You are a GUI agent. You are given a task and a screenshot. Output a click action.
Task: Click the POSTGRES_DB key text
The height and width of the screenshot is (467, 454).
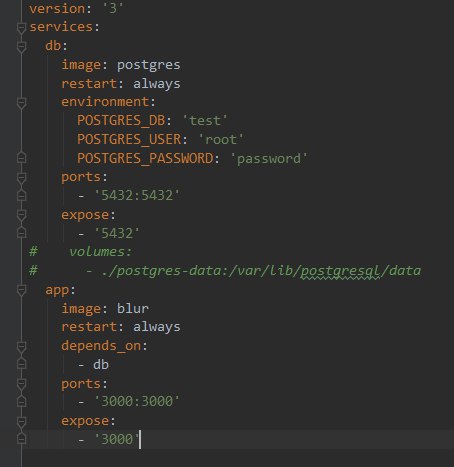121,120
